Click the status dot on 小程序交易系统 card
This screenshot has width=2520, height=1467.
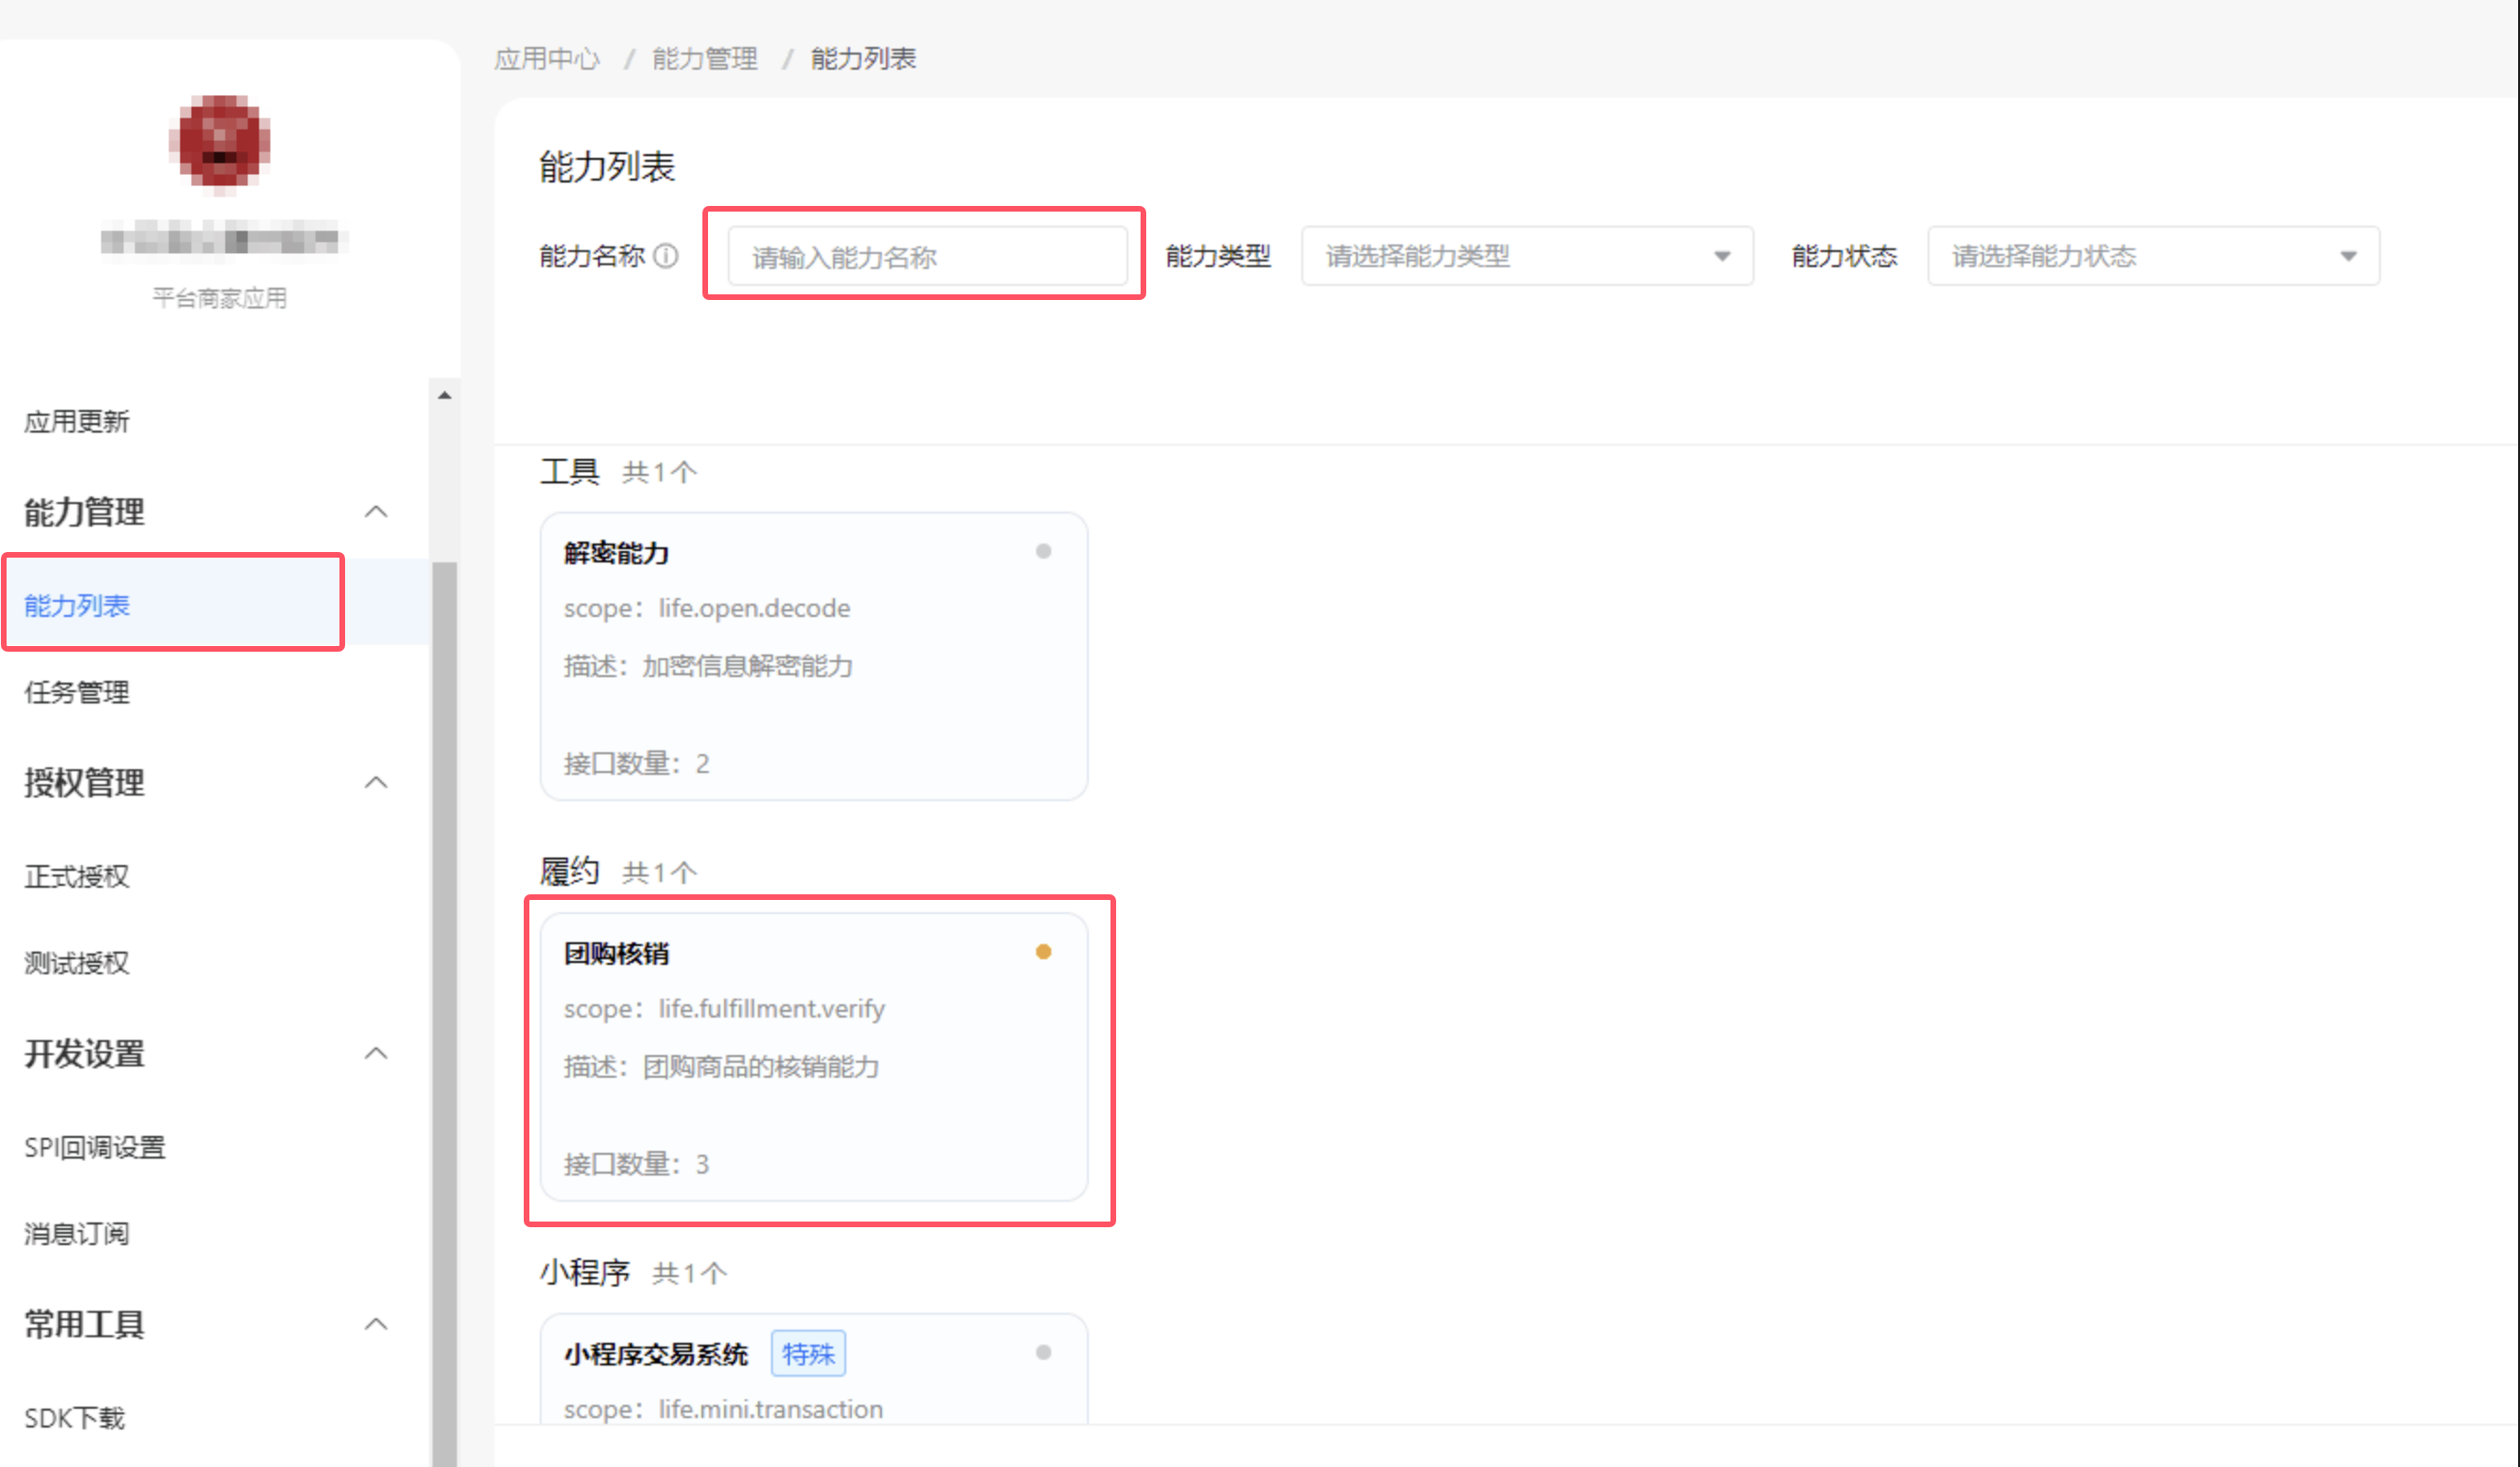click(x=1044, y=1352)
